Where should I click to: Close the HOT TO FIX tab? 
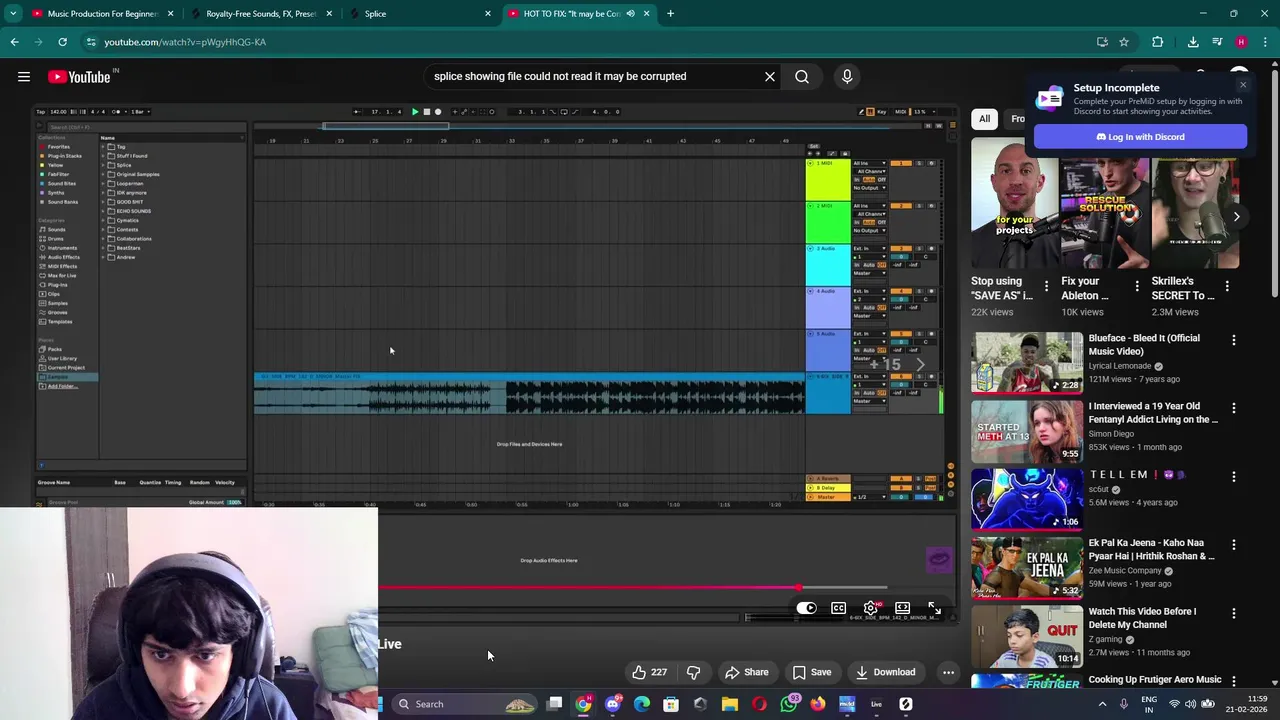pyautogui.click(x=646, y=14)
